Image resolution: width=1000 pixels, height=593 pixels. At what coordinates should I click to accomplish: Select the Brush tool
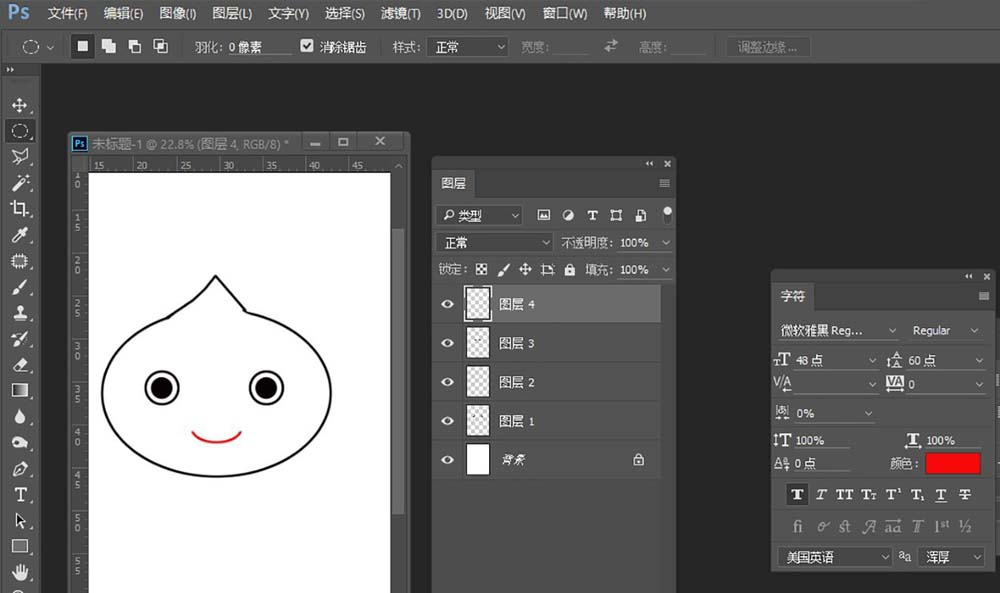[19, 287]
